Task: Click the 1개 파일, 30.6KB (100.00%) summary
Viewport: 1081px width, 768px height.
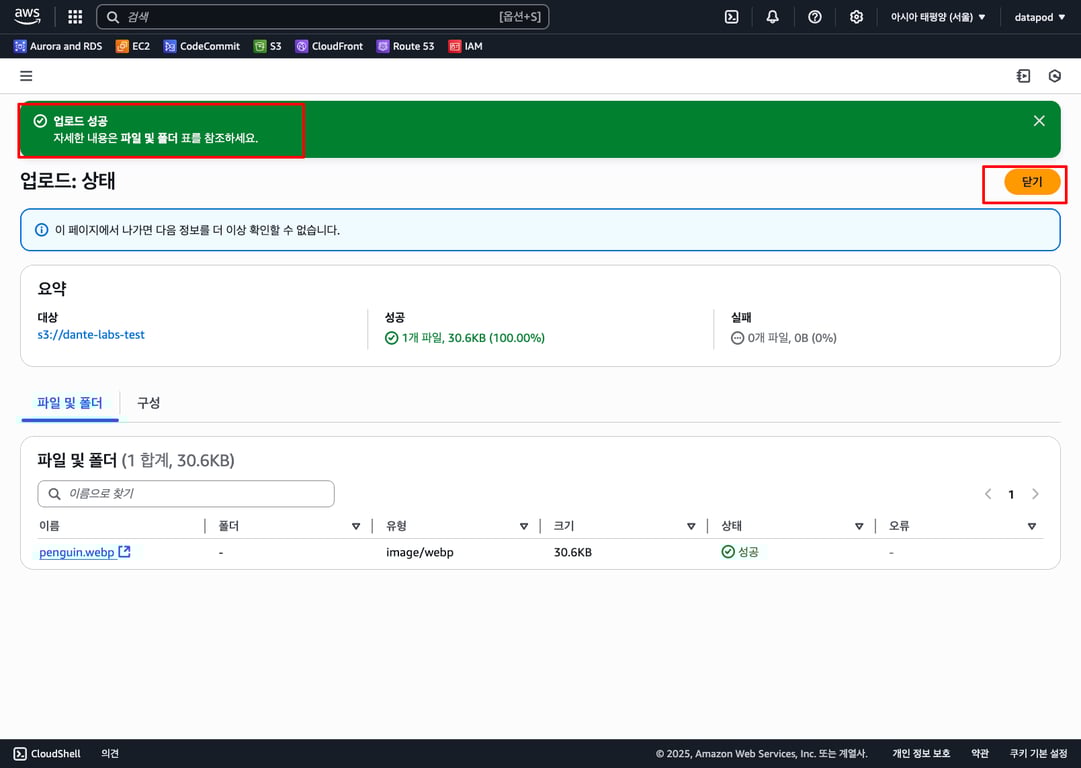Action: pos(465,338)
